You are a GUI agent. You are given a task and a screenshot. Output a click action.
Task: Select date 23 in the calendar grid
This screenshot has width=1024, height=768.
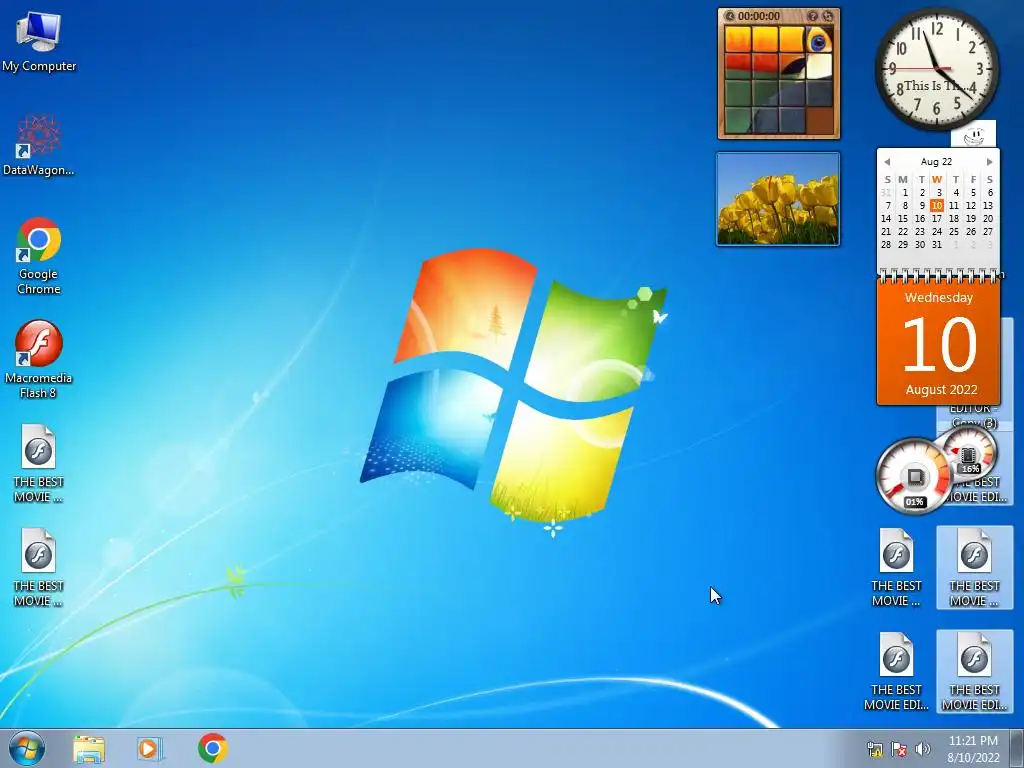(x=920, y=231)
